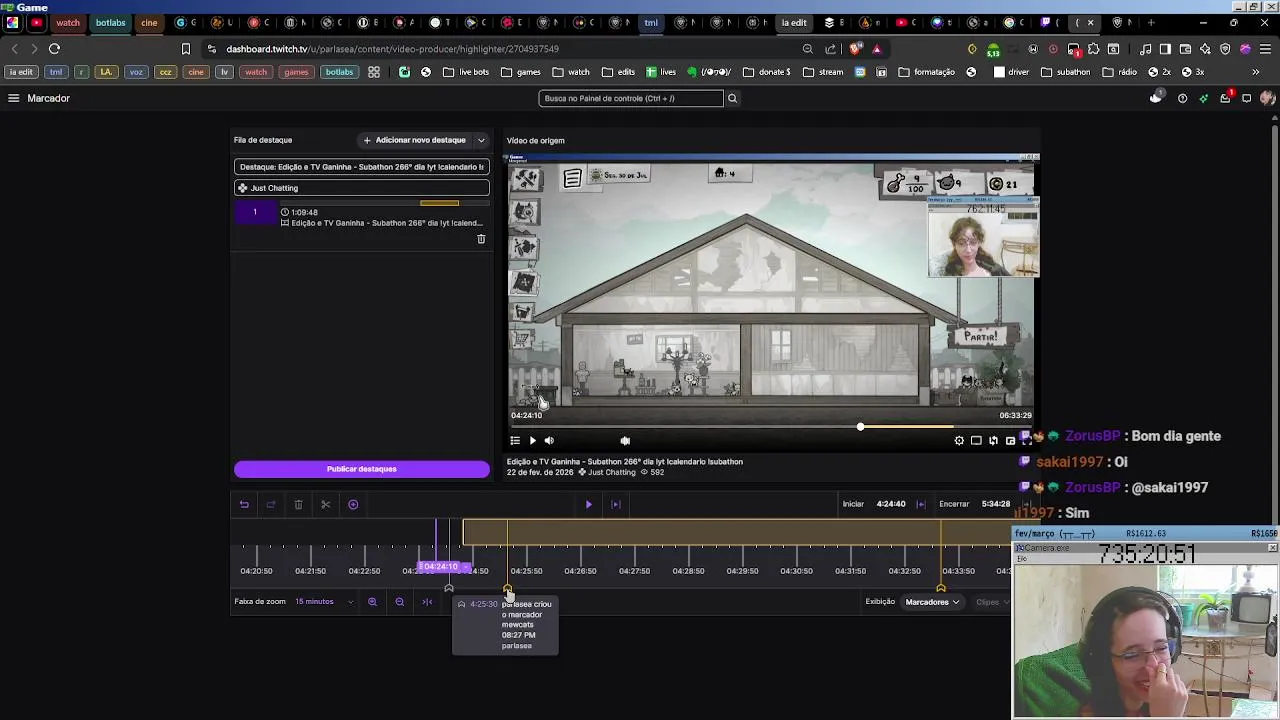Screen dimensions: 1280x720
Task: Switch to the 'ia edit' browser tab
Action: [x=794, y=23]
